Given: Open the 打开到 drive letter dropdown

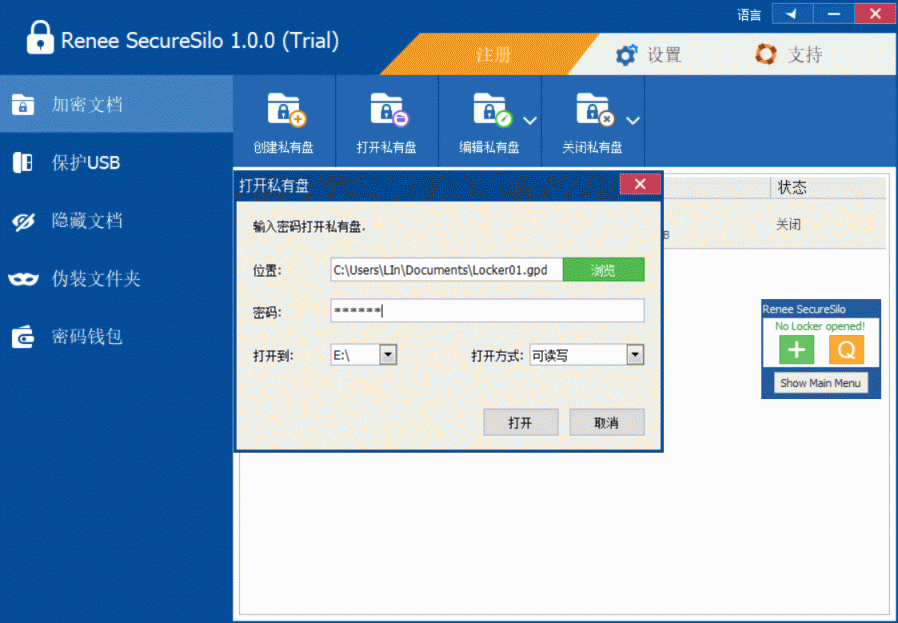Looking at the screenshot, I should pyautogui.click(x=388, y=355).
